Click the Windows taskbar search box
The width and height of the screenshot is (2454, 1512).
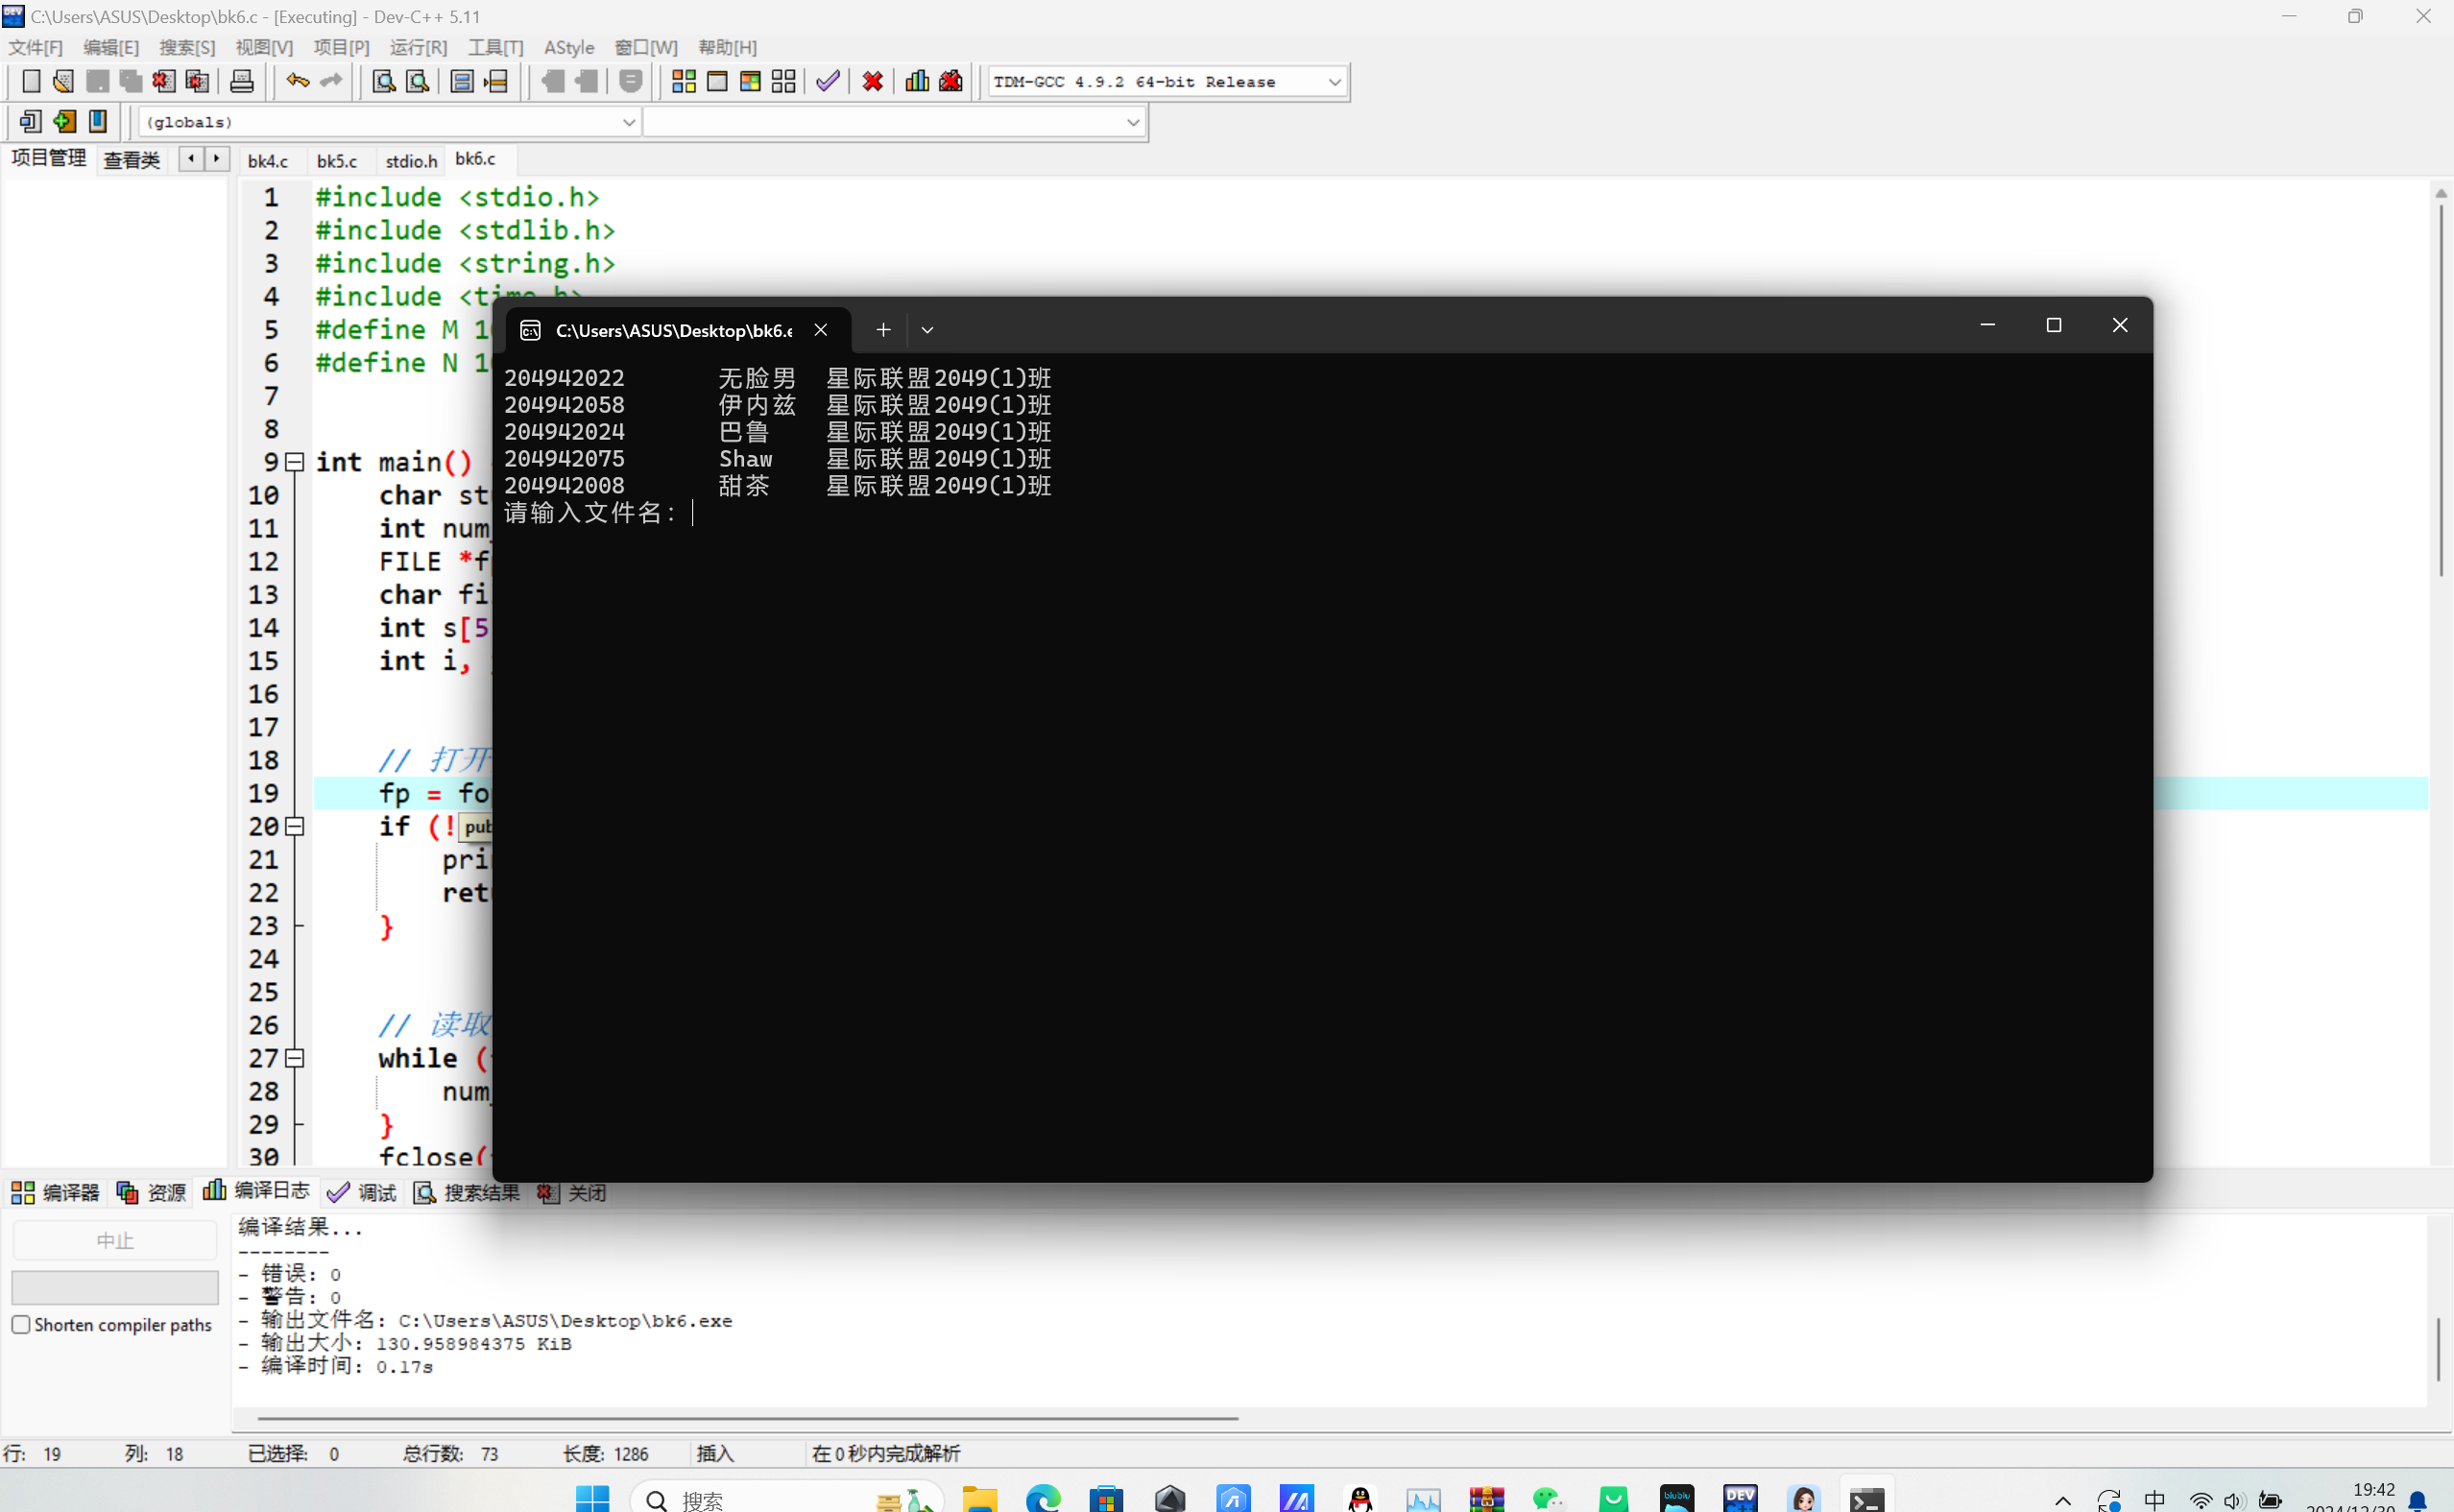[787, 1498]
